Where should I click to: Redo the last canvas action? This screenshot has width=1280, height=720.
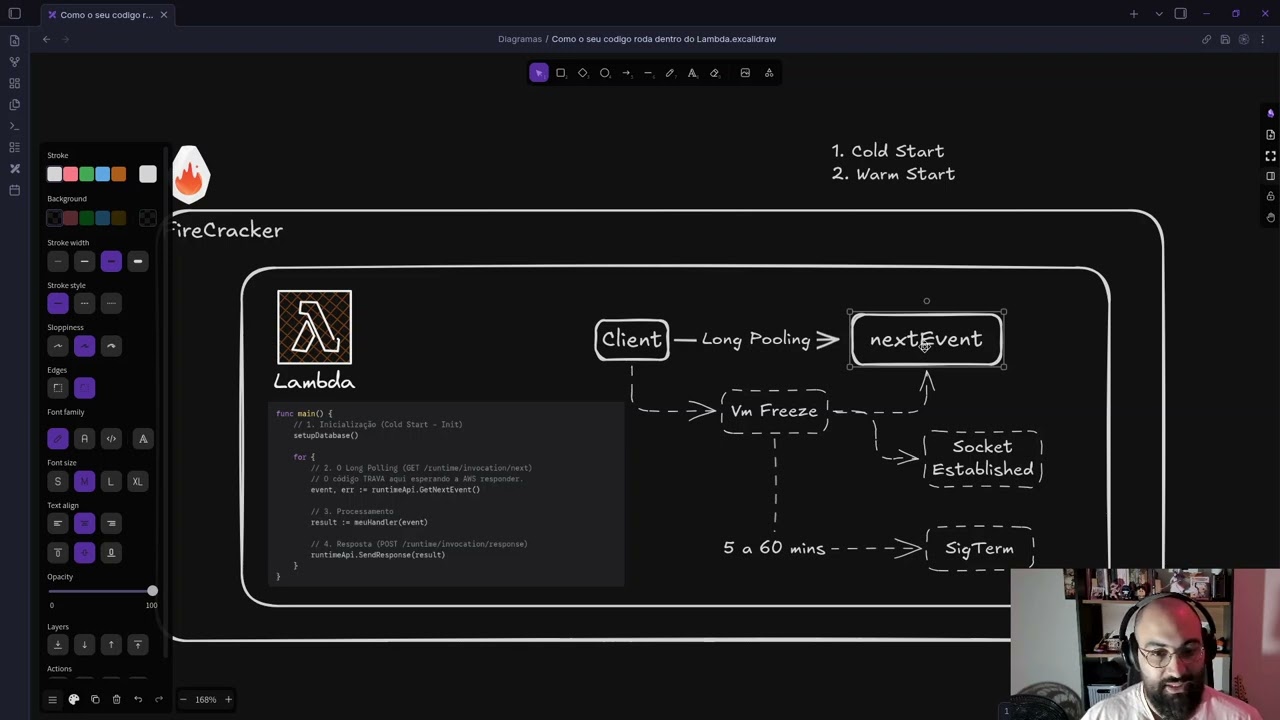[159, 699]
